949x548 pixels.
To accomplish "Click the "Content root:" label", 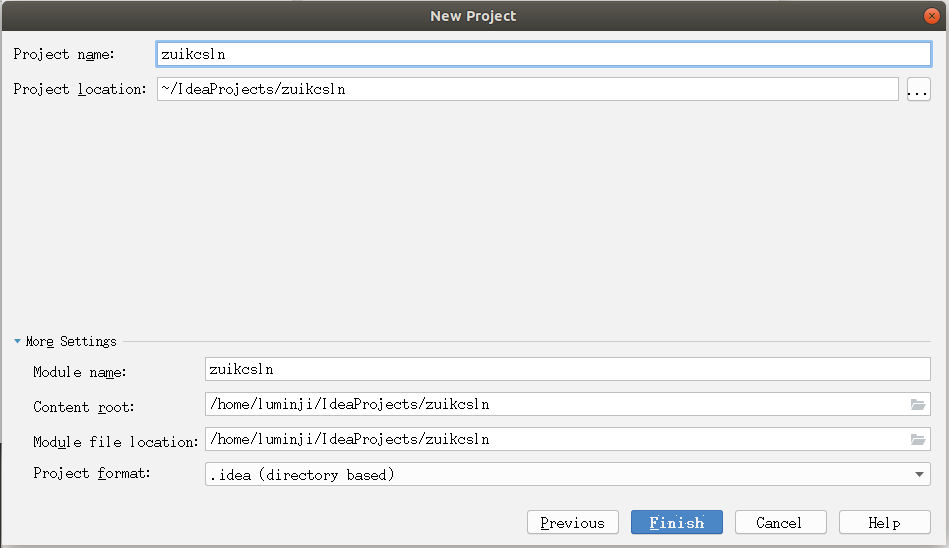I will [x=84, y=407].
